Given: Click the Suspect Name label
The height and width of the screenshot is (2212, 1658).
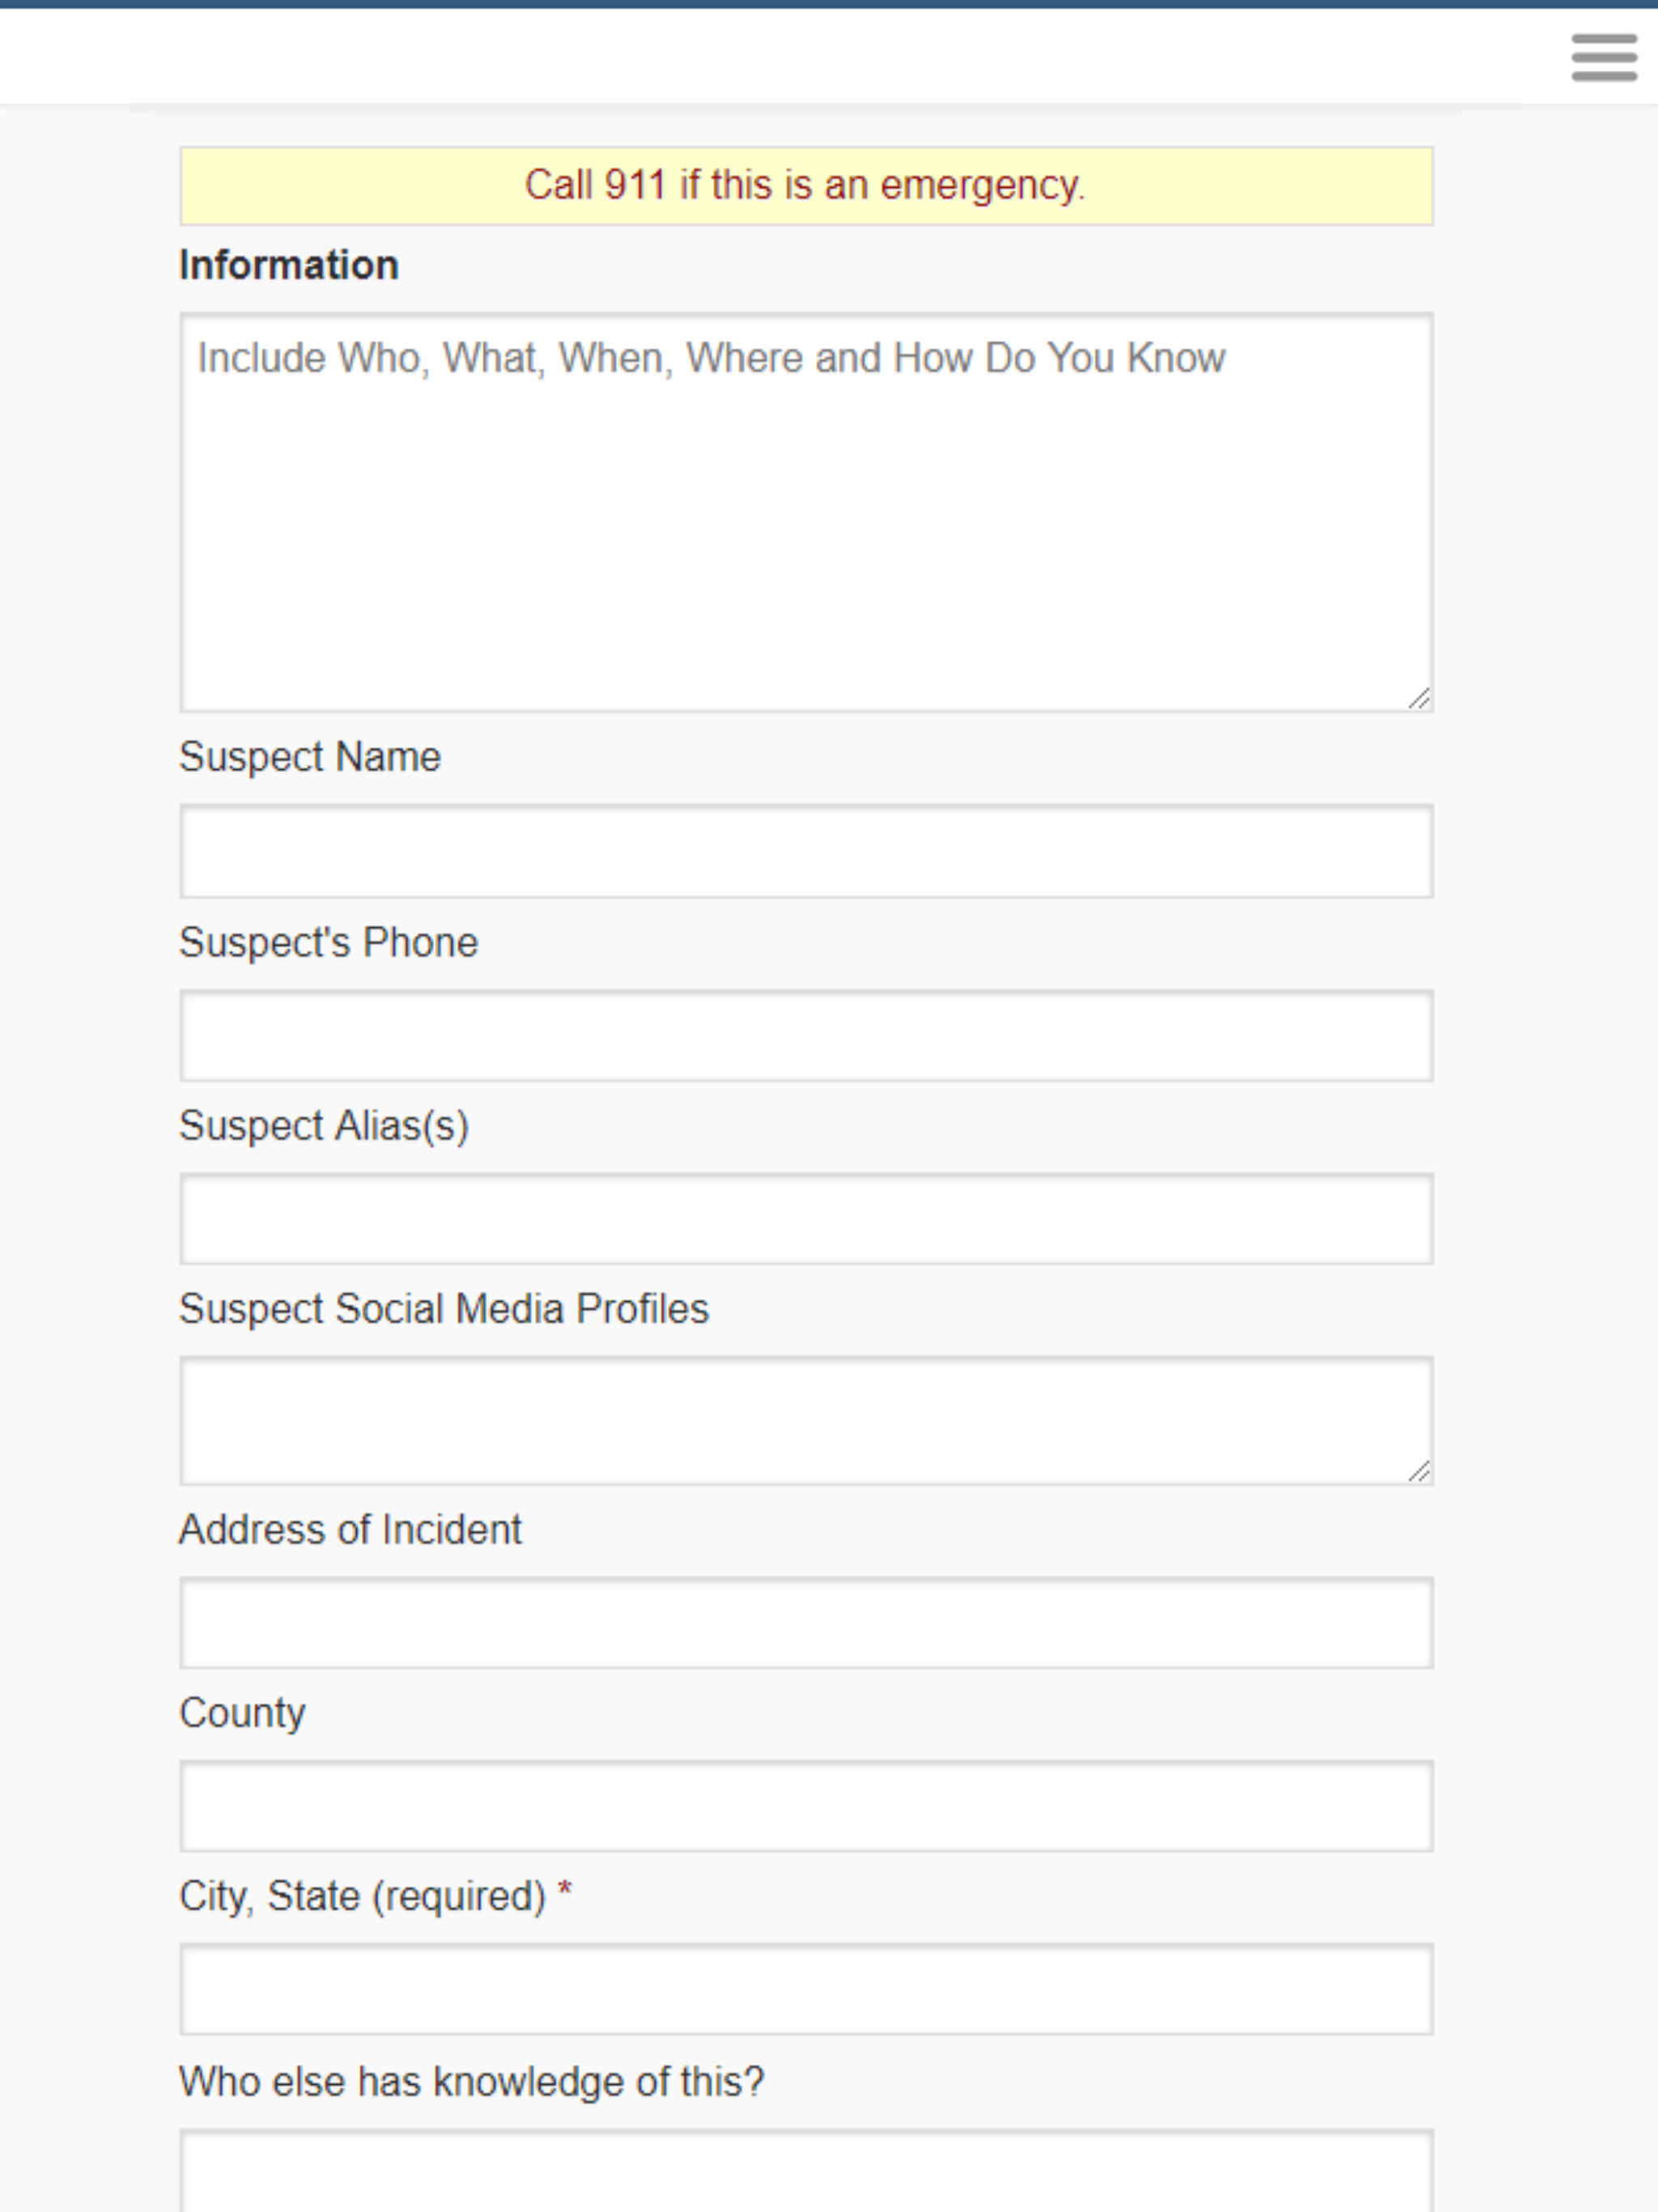Looking at the screenshot, I should pyautogui.click(x=310, y=756).
